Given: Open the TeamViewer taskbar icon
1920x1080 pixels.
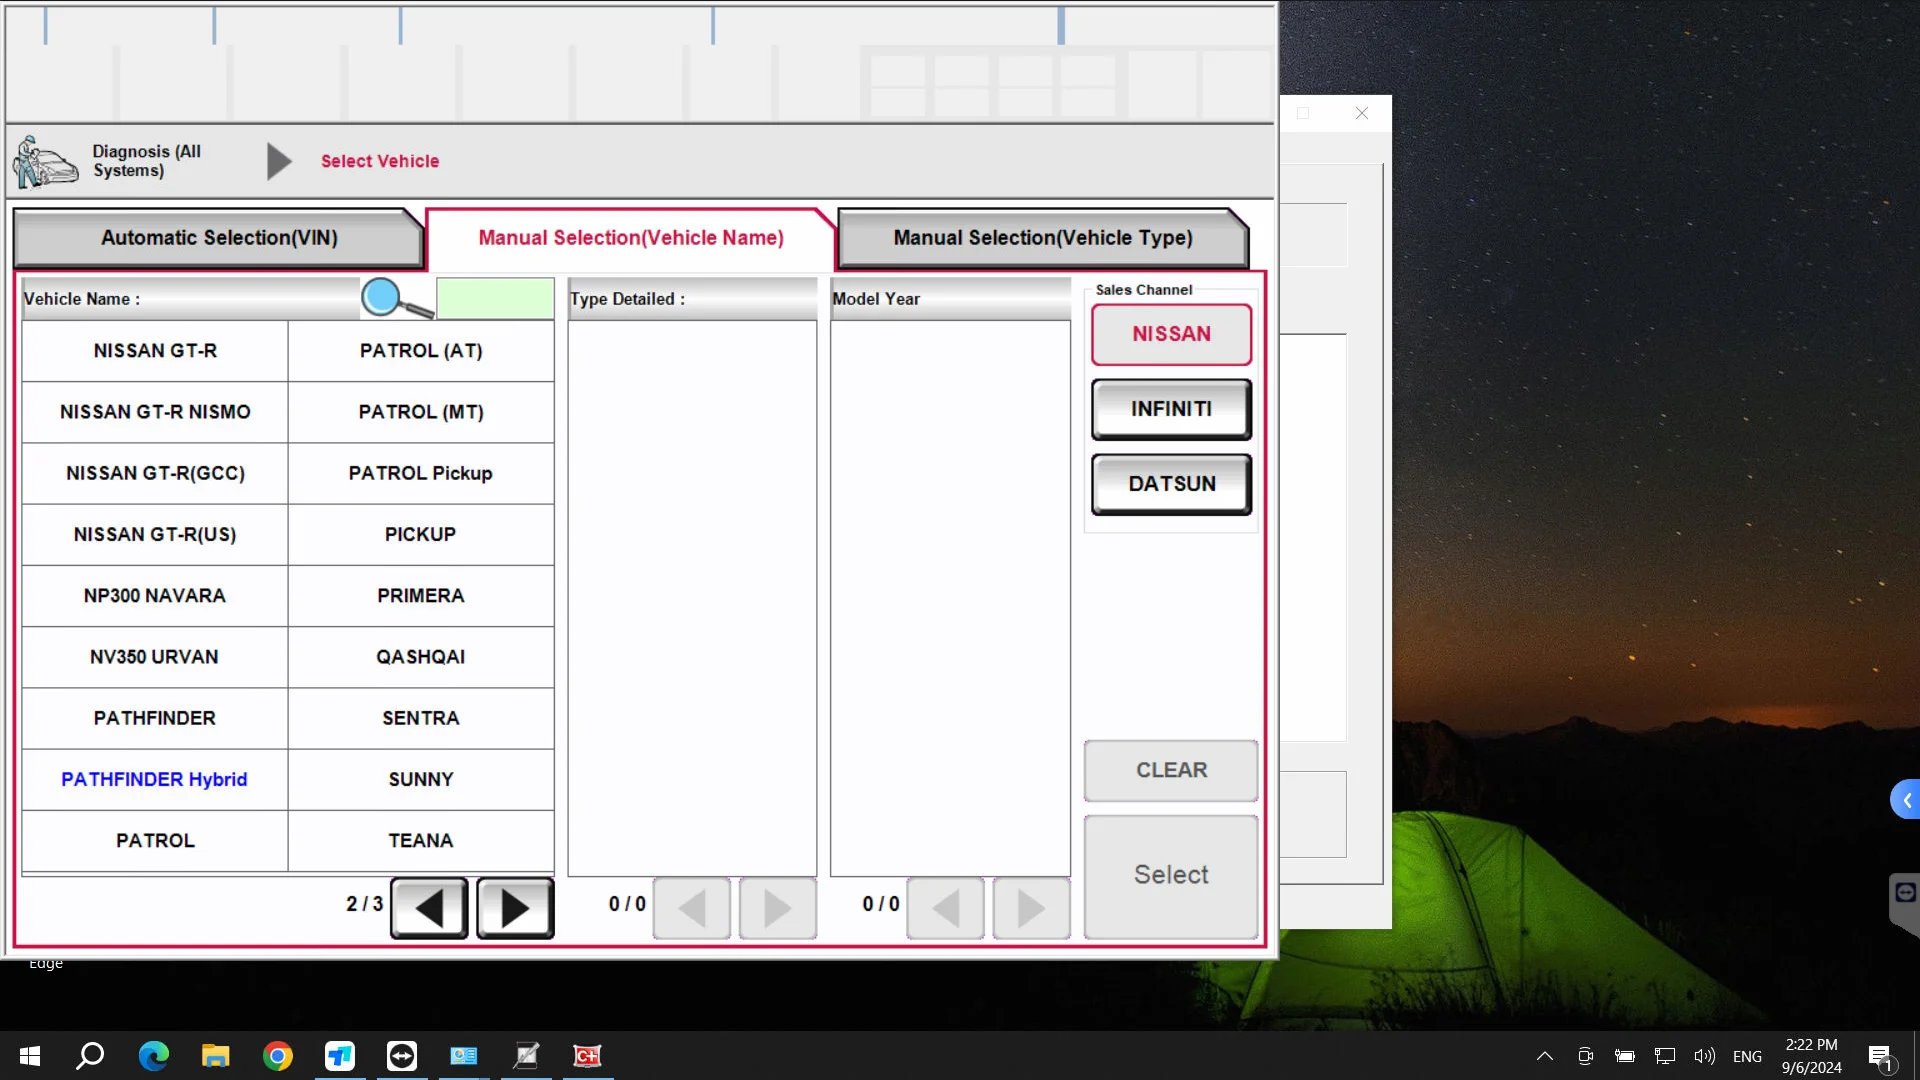Looking at the screenshot, I should click(x=401, y=1055).
